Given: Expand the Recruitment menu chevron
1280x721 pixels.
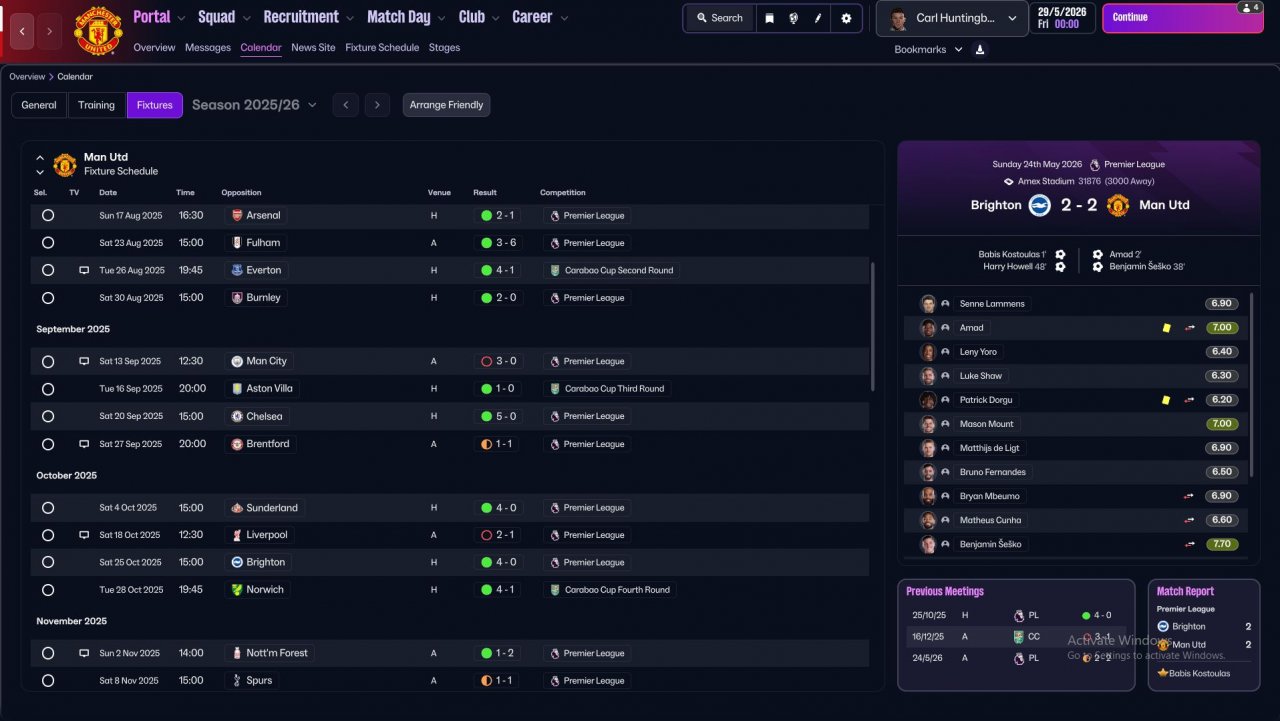Looking at the screenshot, I should (x=349, y=18).
